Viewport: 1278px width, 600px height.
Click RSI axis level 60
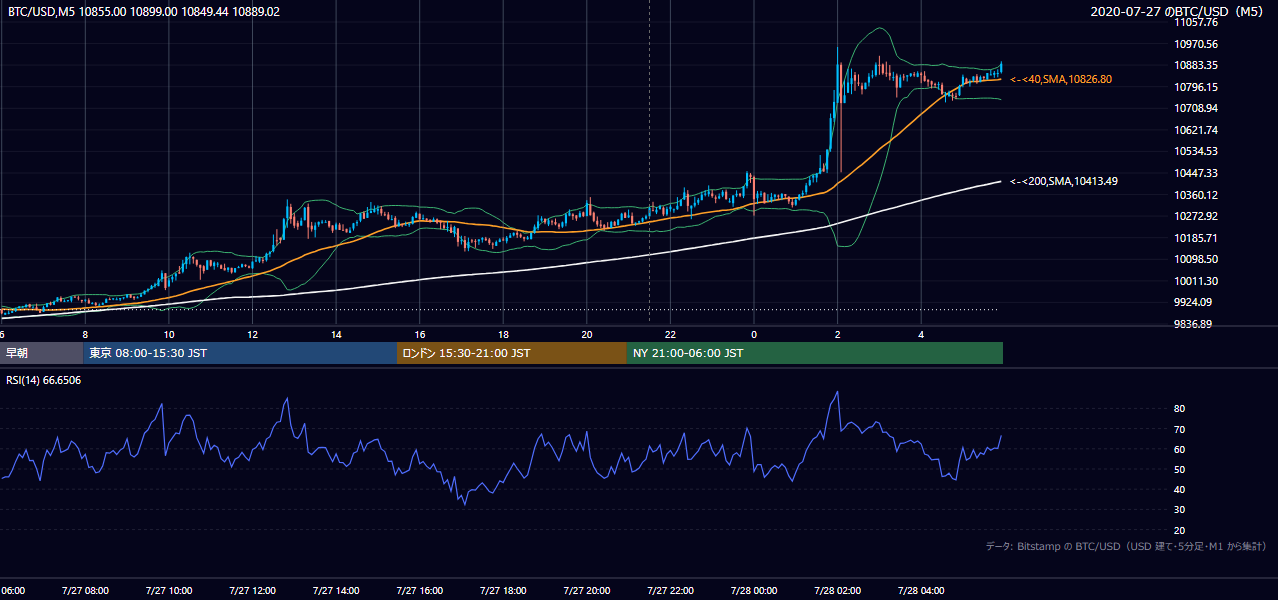[x=1179, y=449]
